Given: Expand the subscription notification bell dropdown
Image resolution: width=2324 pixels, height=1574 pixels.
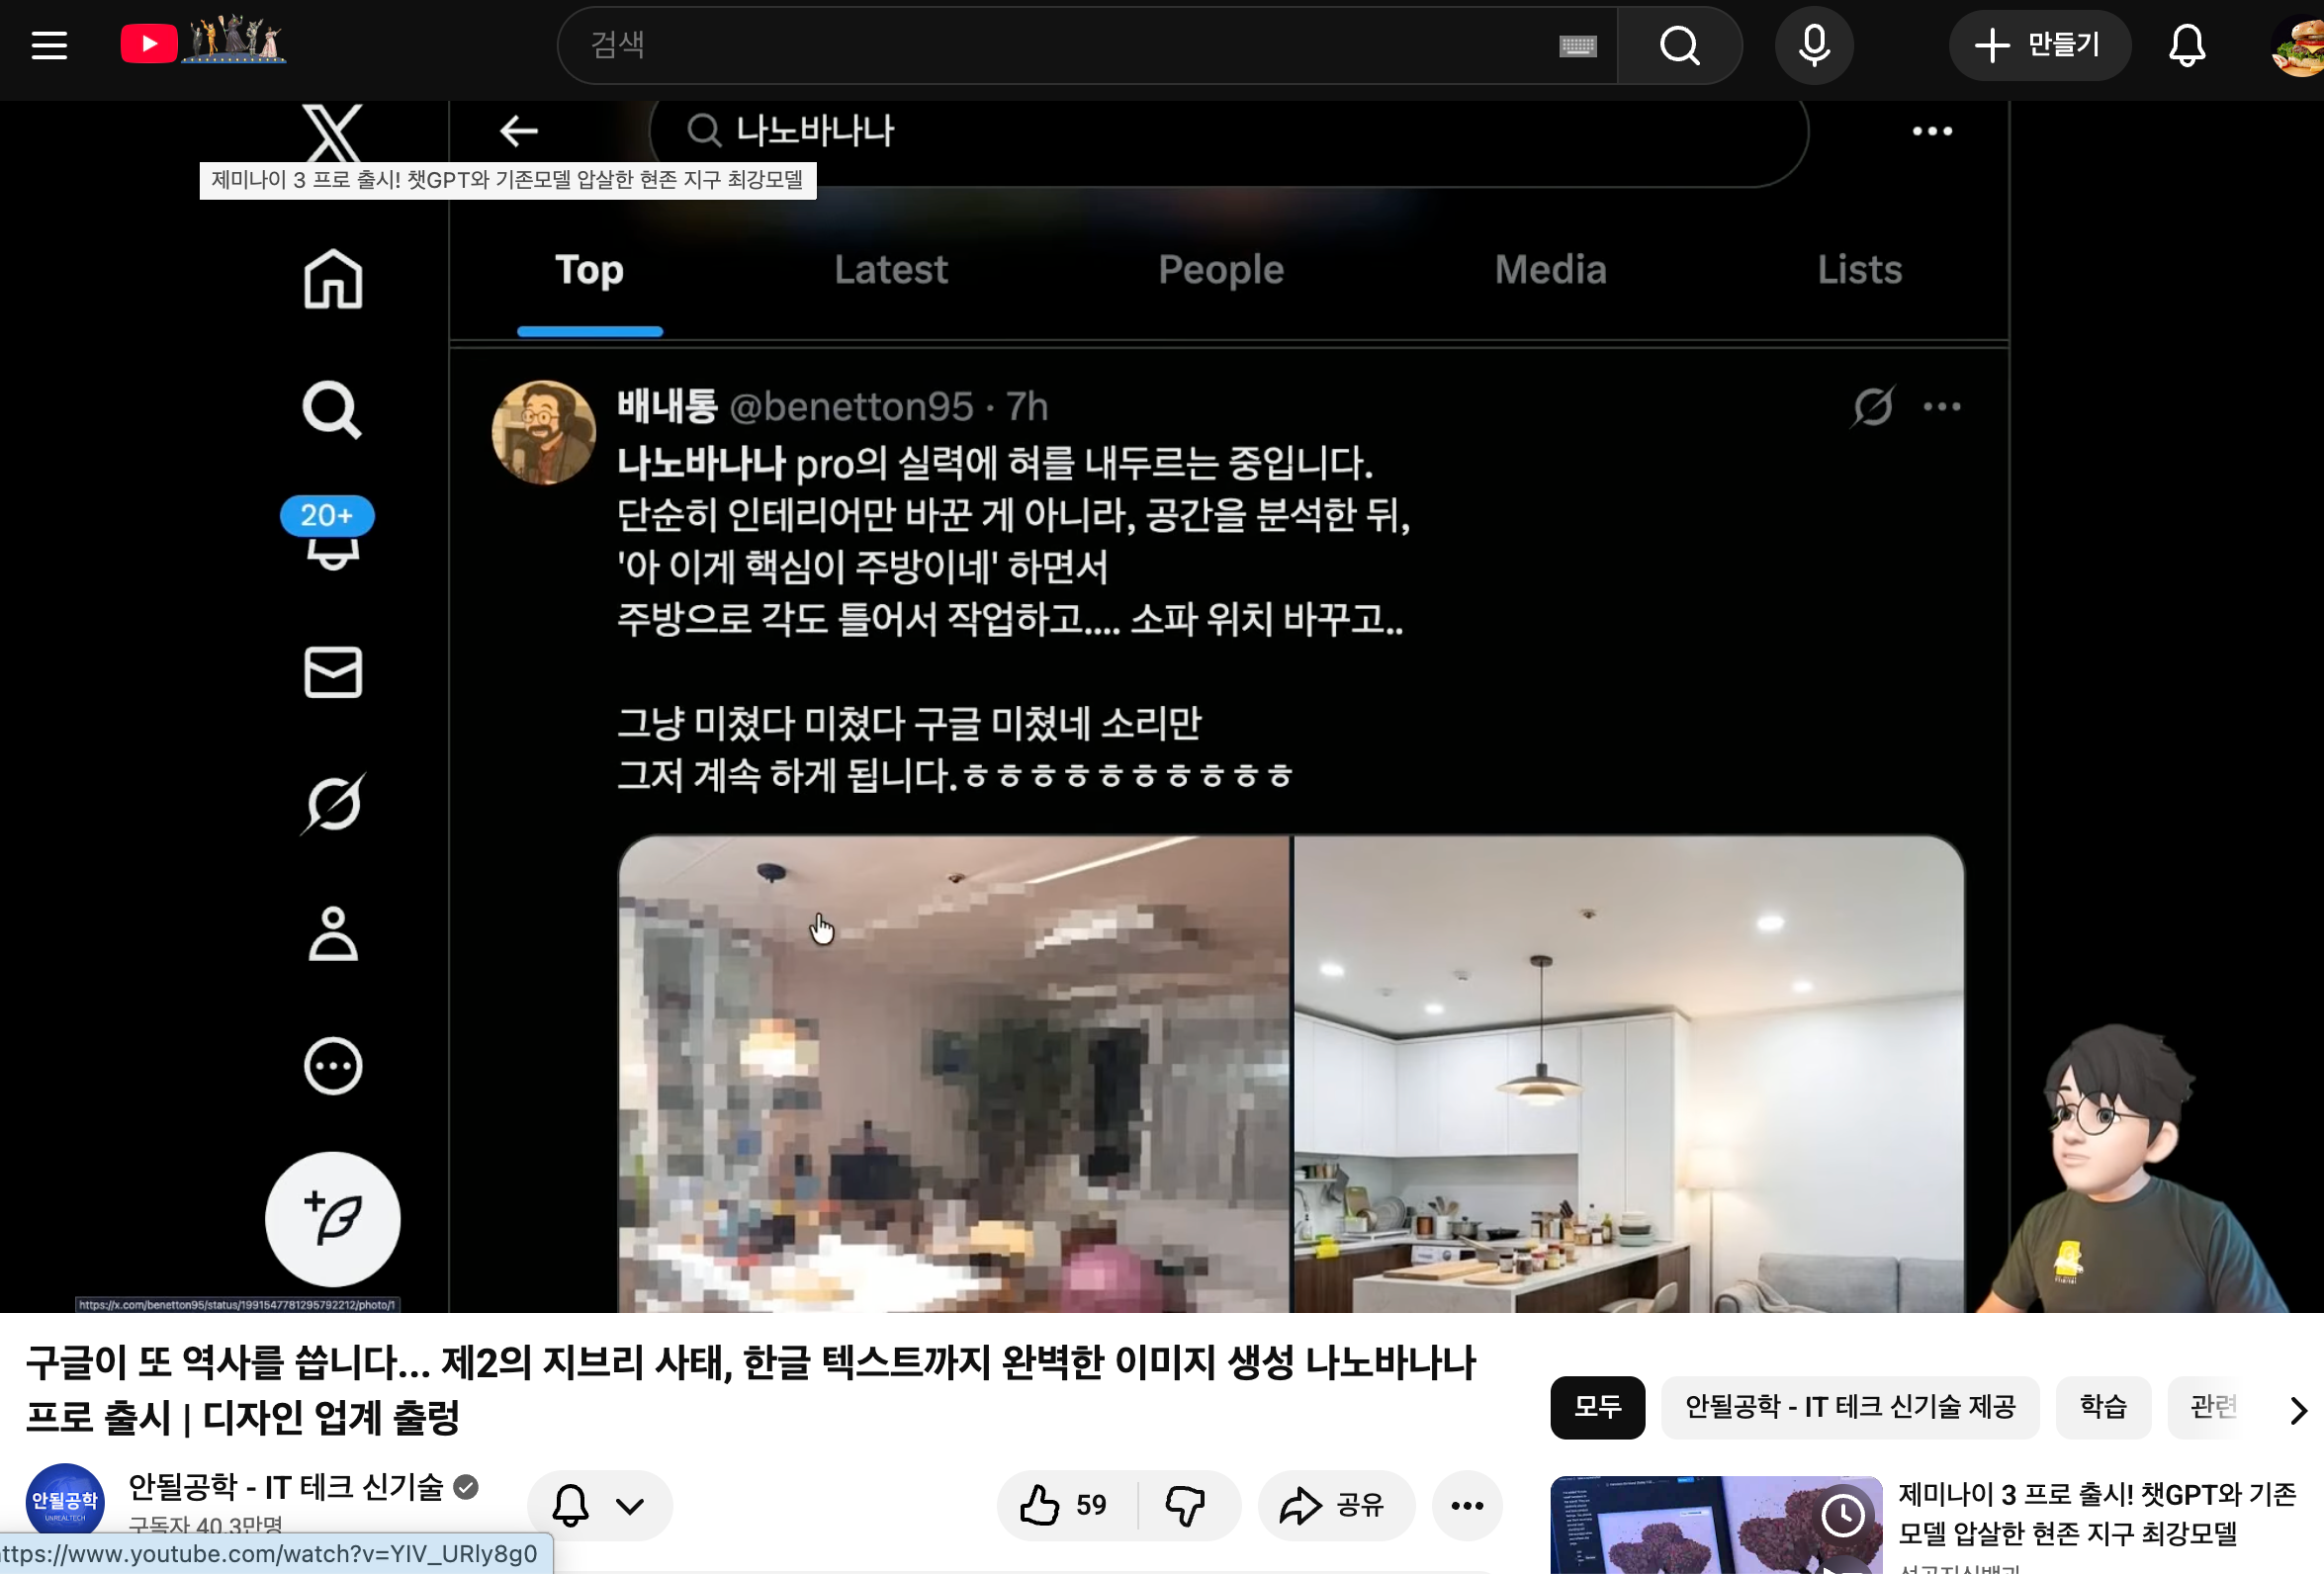Looking at the screenshot, I should coord(599,1504).
